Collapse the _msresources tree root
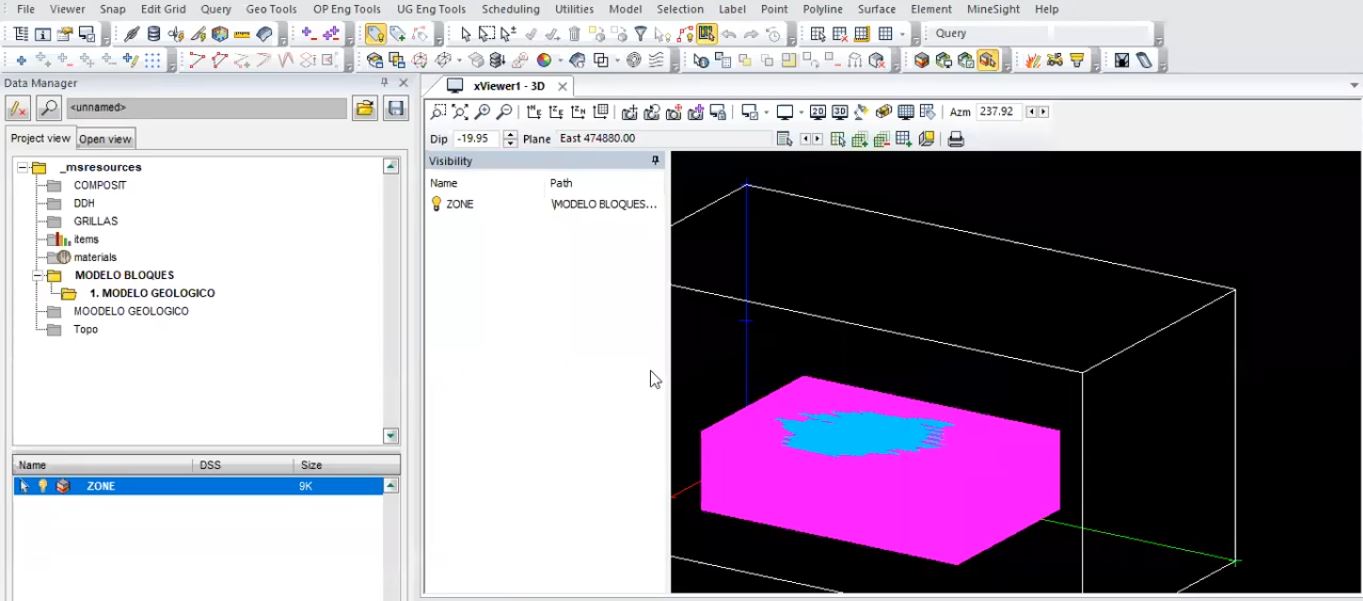The image size is (1363, 601). [23, 168]
